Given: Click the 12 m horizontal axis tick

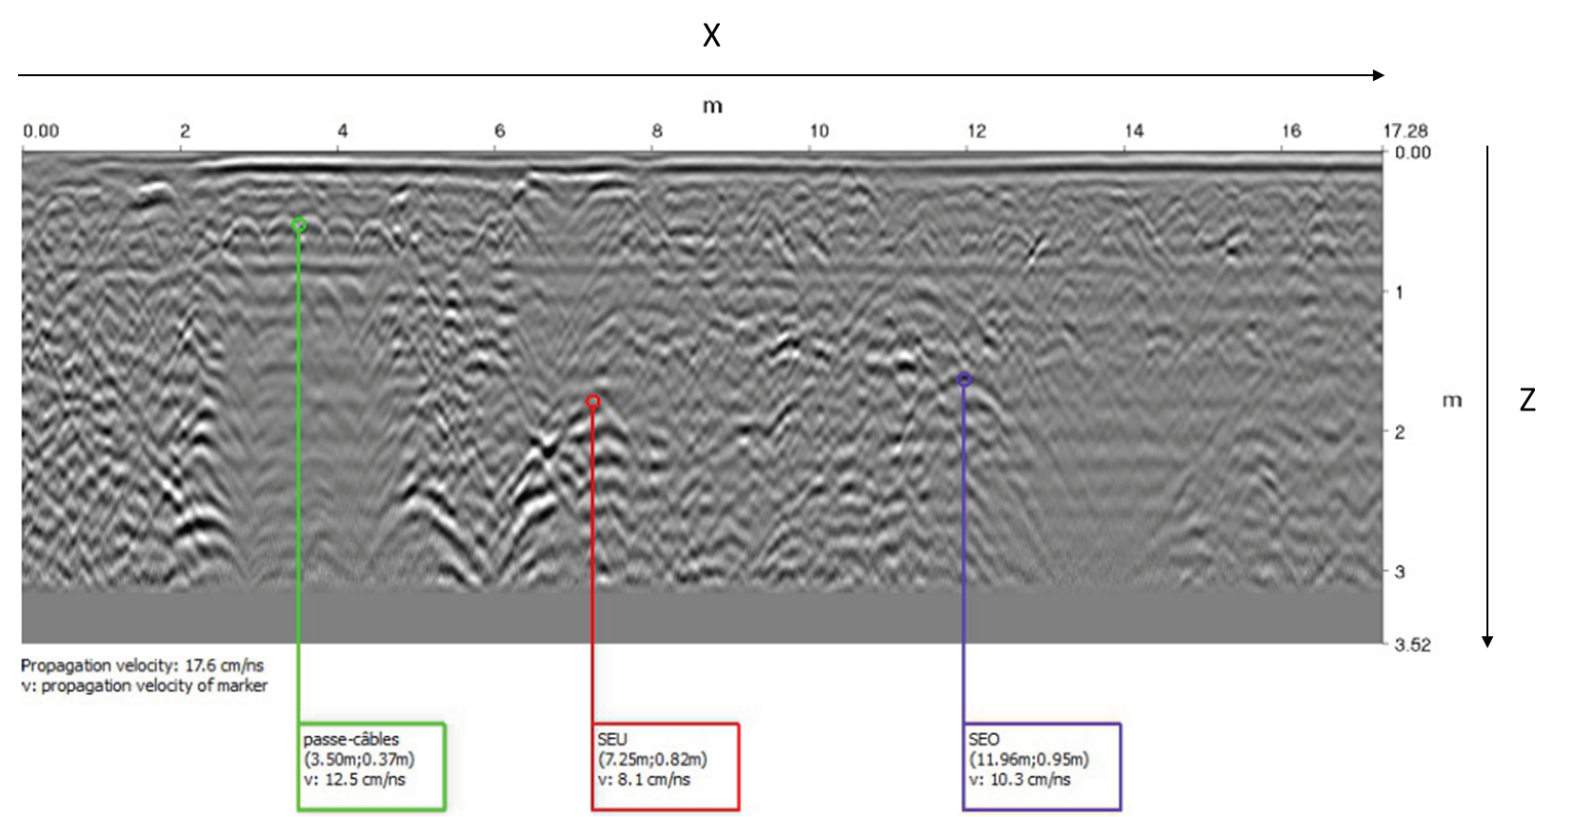Looking at the screenshot, I should click(x=976, y=131).
